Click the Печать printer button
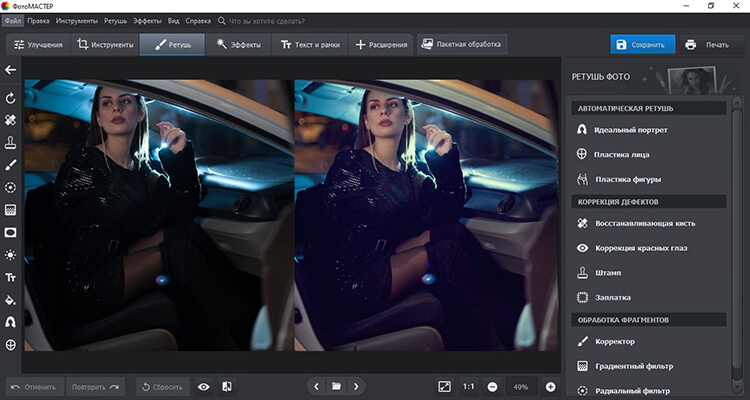The height and width of the screenshot is (400, 750). [707, 45]
